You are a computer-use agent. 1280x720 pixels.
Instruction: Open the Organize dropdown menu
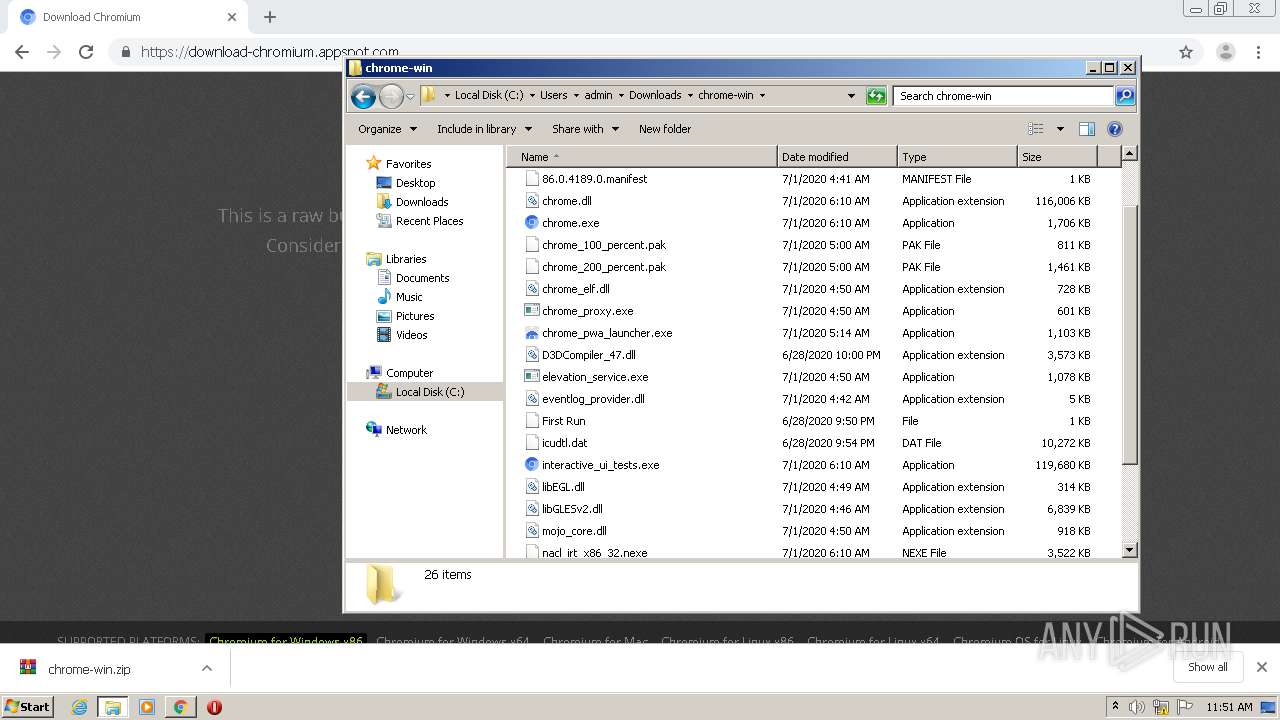point(387,129)
